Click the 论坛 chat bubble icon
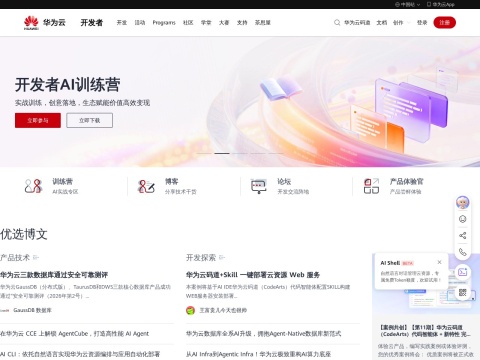This screenshot has height=360, width=480. tap(259, 186)
